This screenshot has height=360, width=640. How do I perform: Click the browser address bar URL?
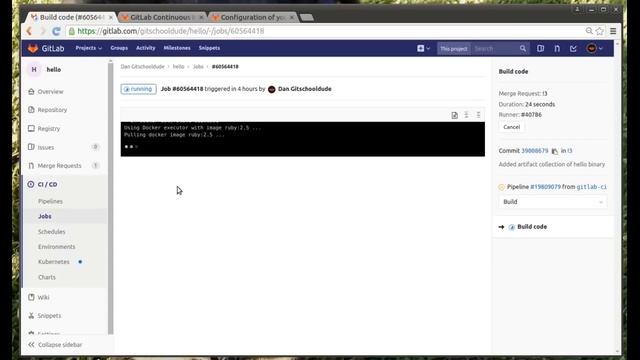point(171,31)
